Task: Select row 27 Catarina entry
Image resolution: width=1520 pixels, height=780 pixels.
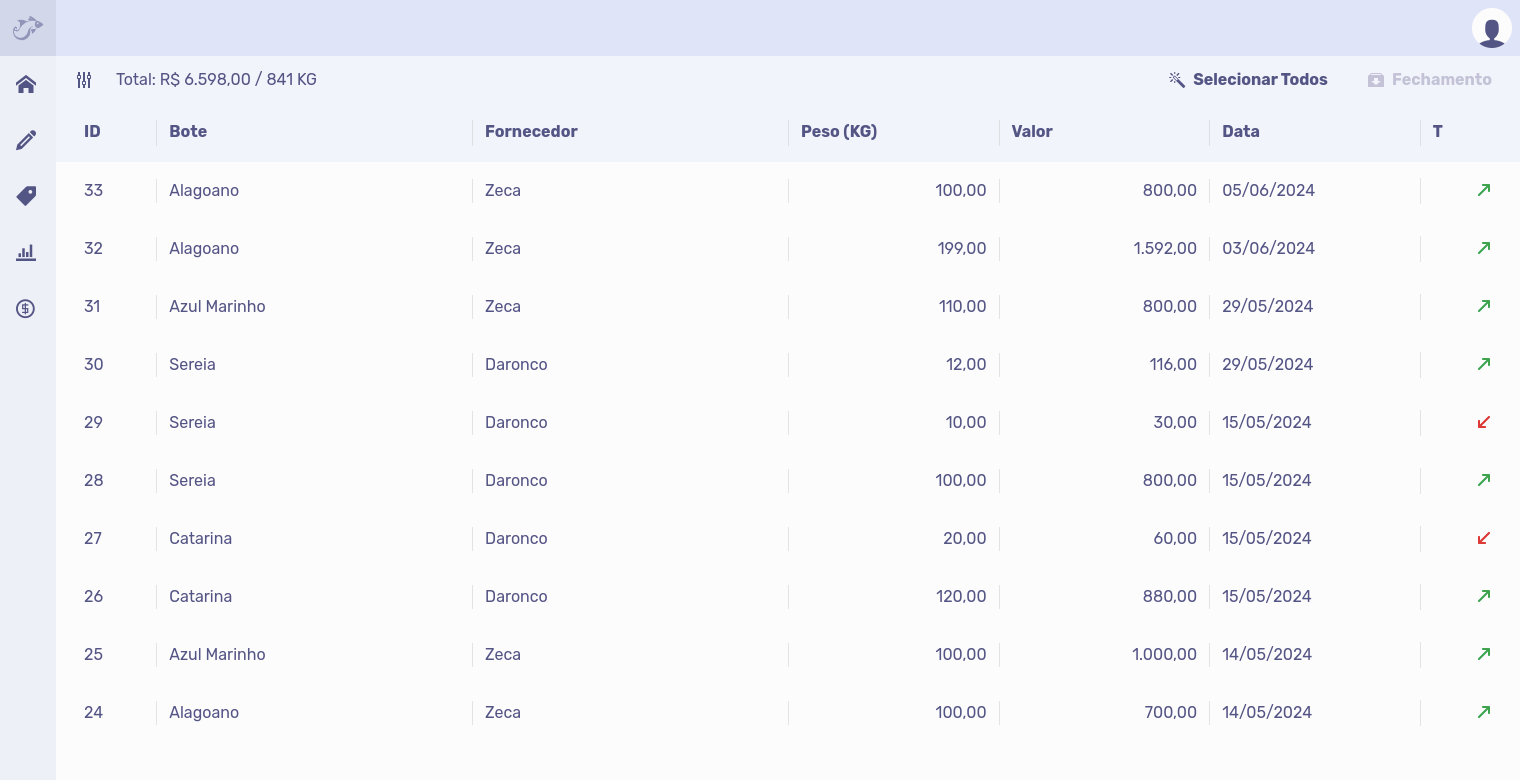Action: click(200, 538)
